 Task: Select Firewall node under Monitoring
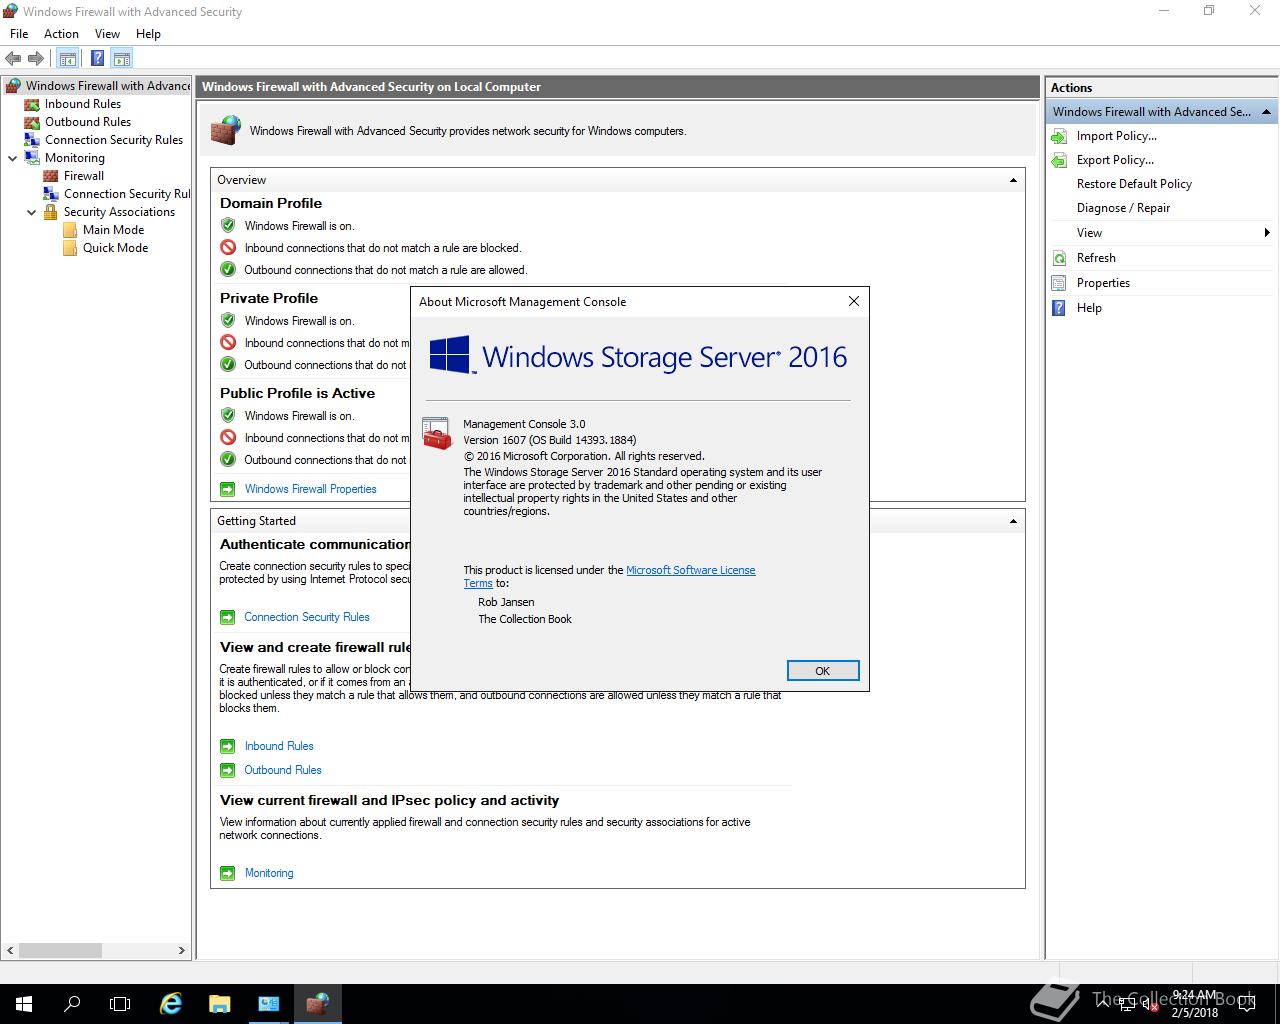83,176
